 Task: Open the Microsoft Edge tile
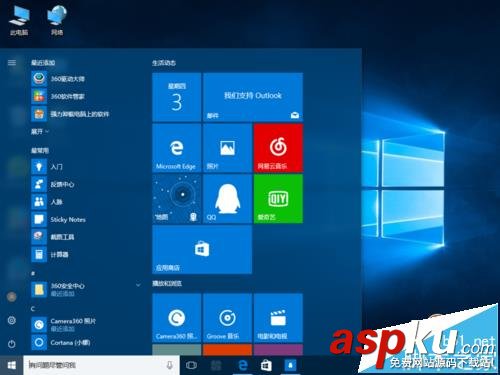[177, 148]
